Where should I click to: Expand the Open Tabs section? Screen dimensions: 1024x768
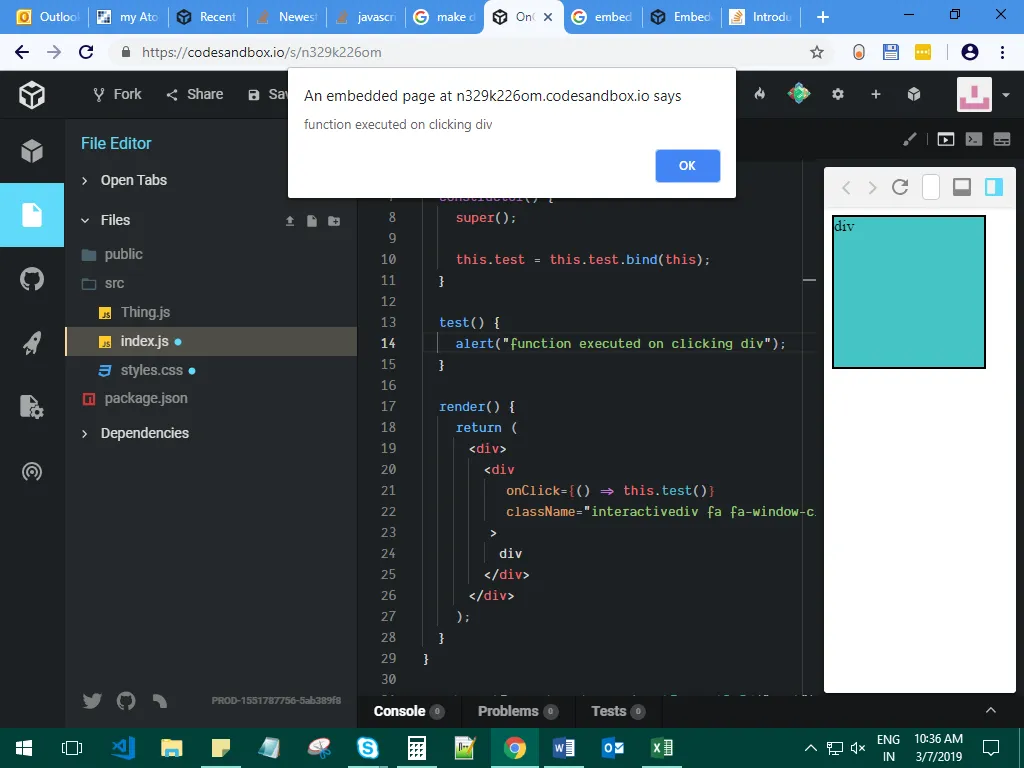coord(124,180)
